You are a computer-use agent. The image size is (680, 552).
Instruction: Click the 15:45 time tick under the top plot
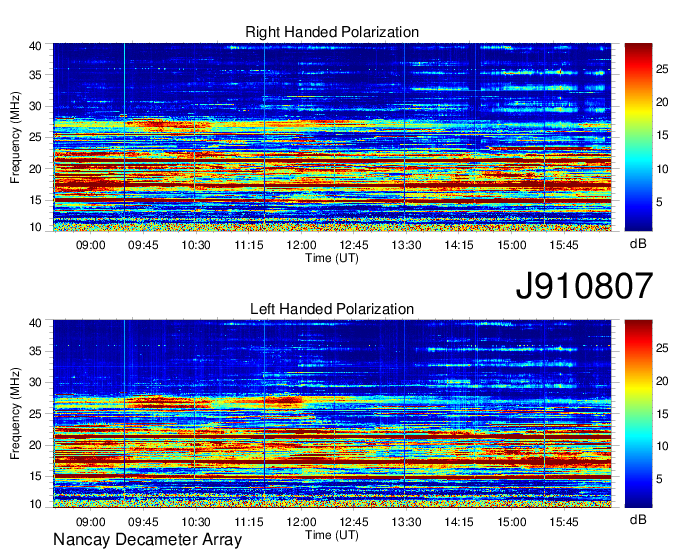(564, 245)
